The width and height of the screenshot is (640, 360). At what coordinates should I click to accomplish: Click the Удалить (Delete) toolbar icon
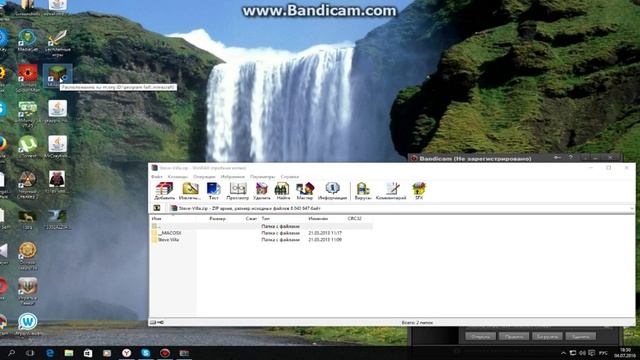[x=262, y=191]
